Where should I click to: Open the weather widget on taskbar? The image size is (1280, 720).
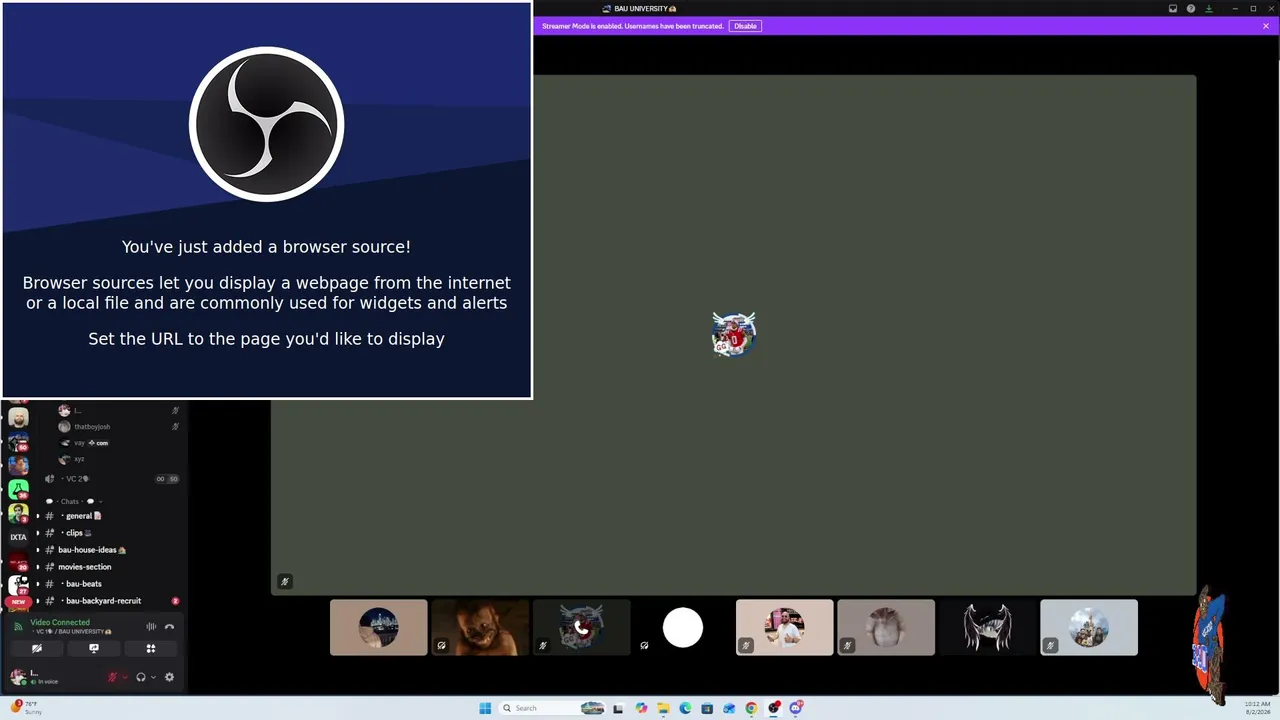coord(27,708)
